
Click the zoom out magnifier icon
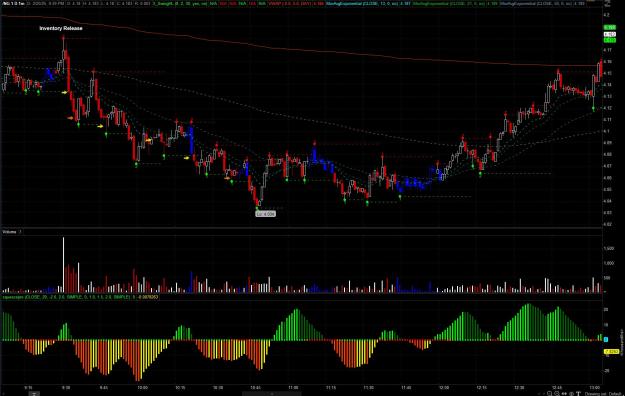coord(557,394)
